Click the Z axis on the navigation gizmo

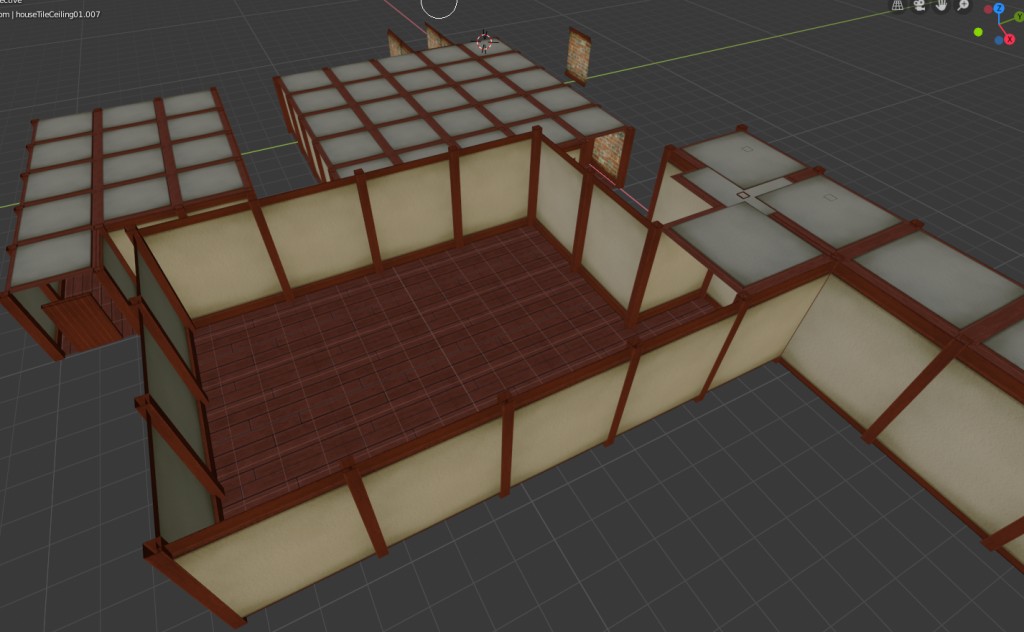pyautogui.click(x=1000, y=8)
